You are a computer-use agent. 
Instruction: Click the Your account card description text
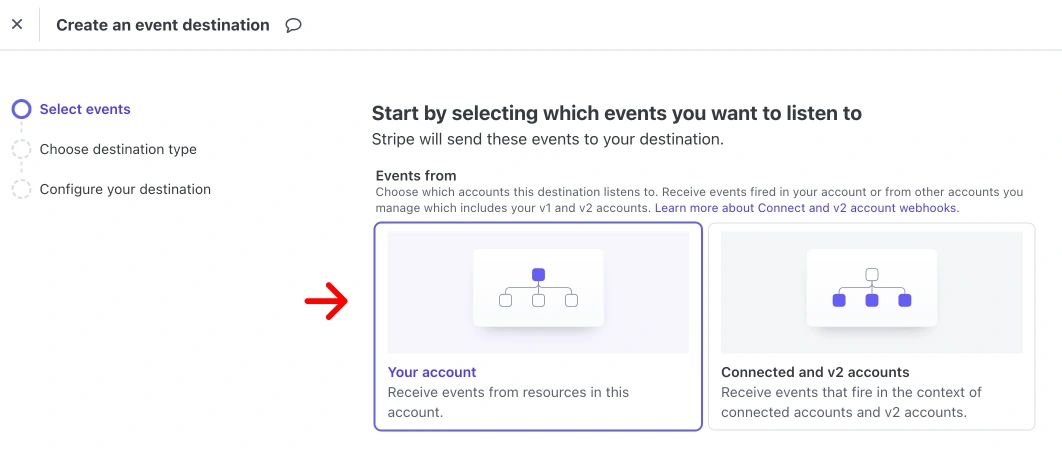tap(508, 402)
